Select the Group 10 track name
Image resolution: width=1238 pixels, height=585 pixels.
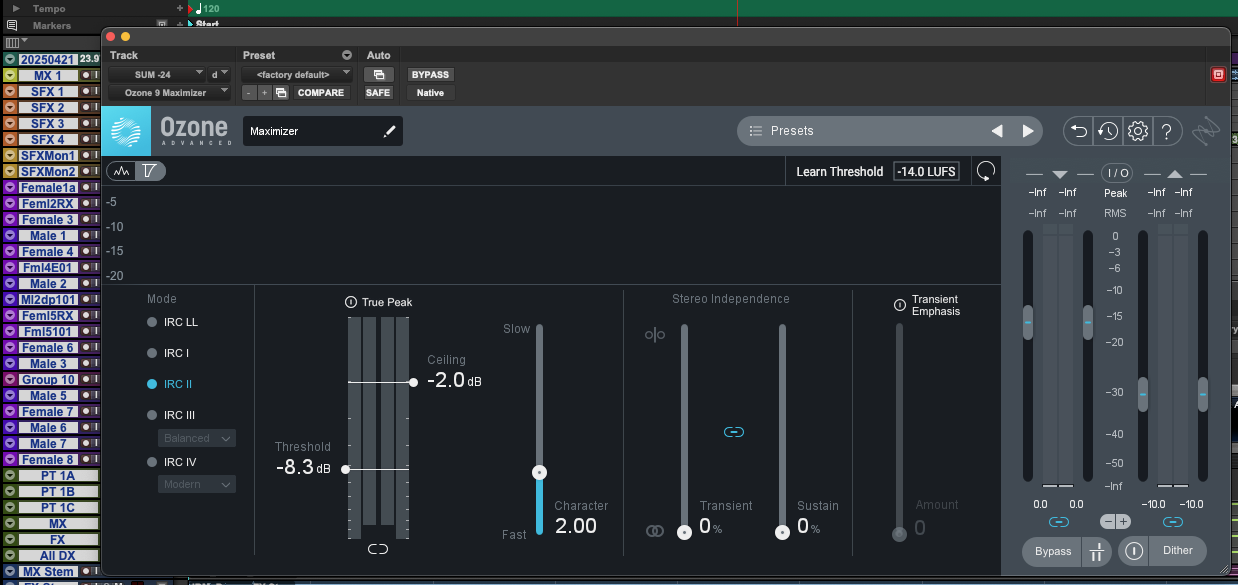pos(48,380)
